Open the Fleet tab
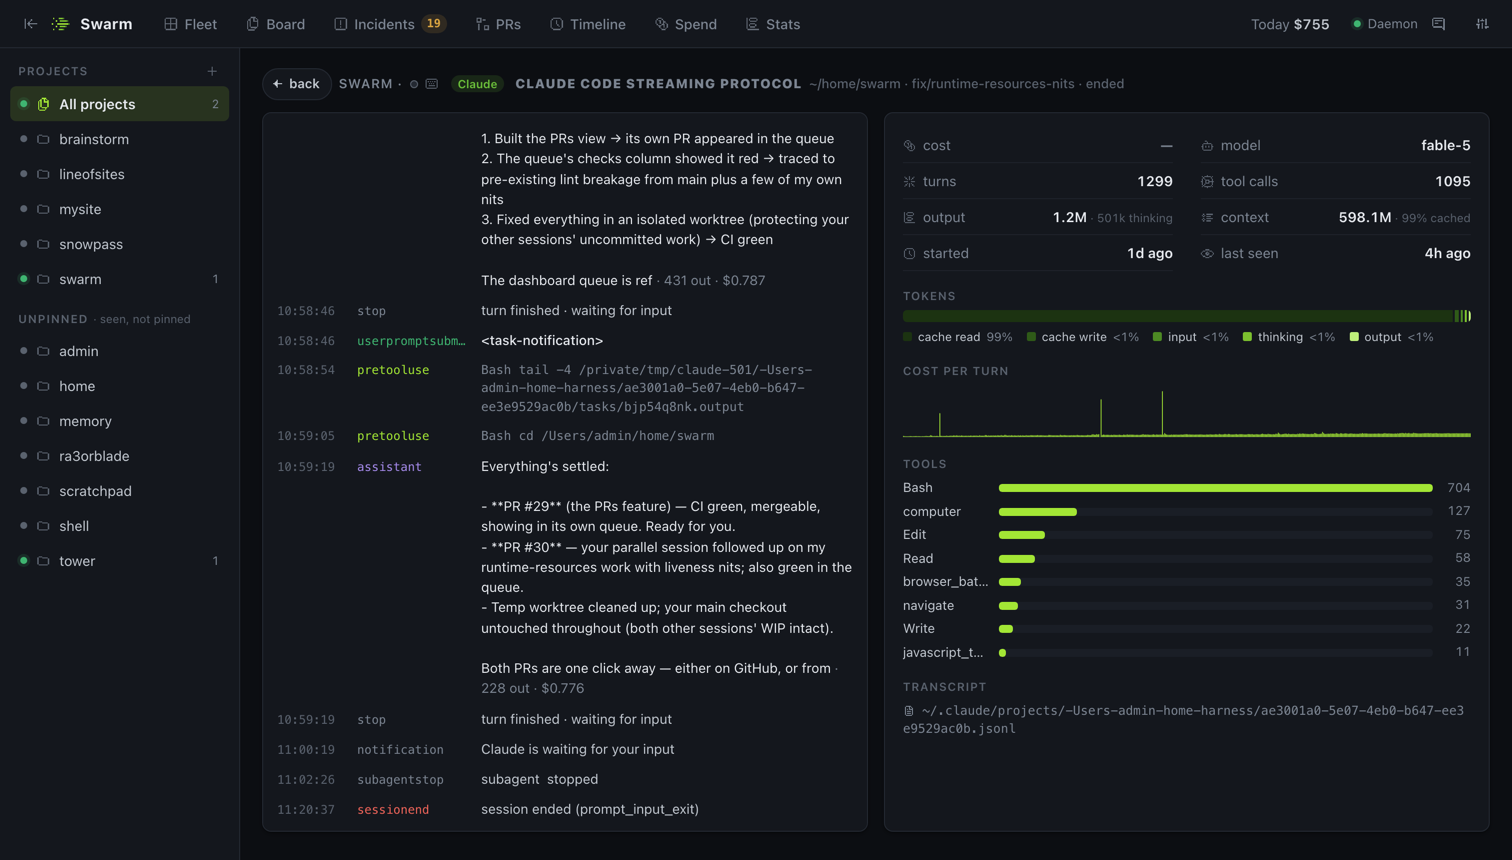Screen dimensions: 1512x860 point(190,24)
